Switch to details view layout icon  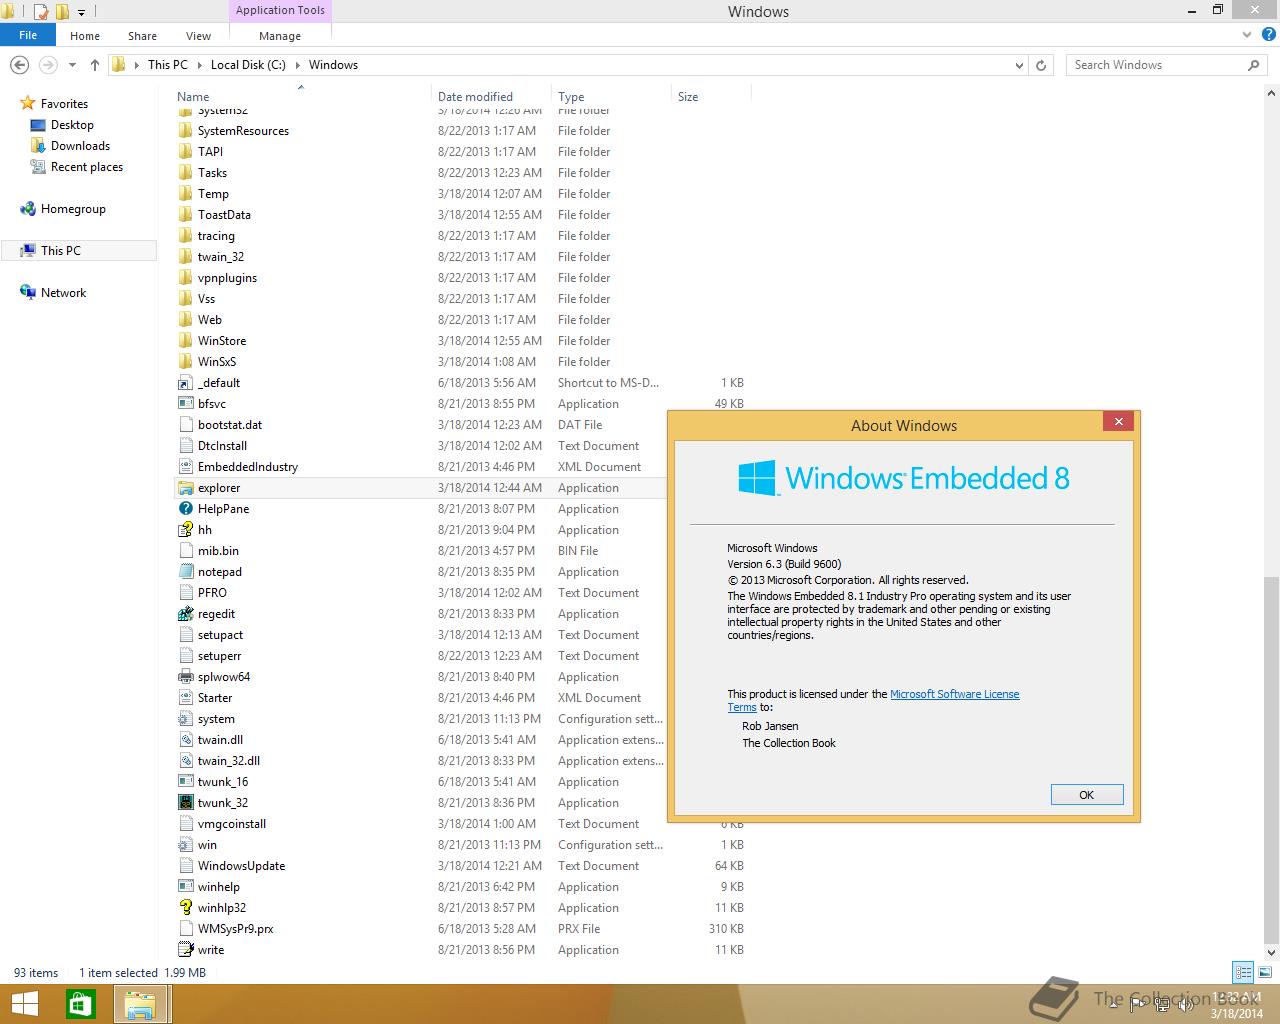pyautogui.click(x=1243, y=972)
